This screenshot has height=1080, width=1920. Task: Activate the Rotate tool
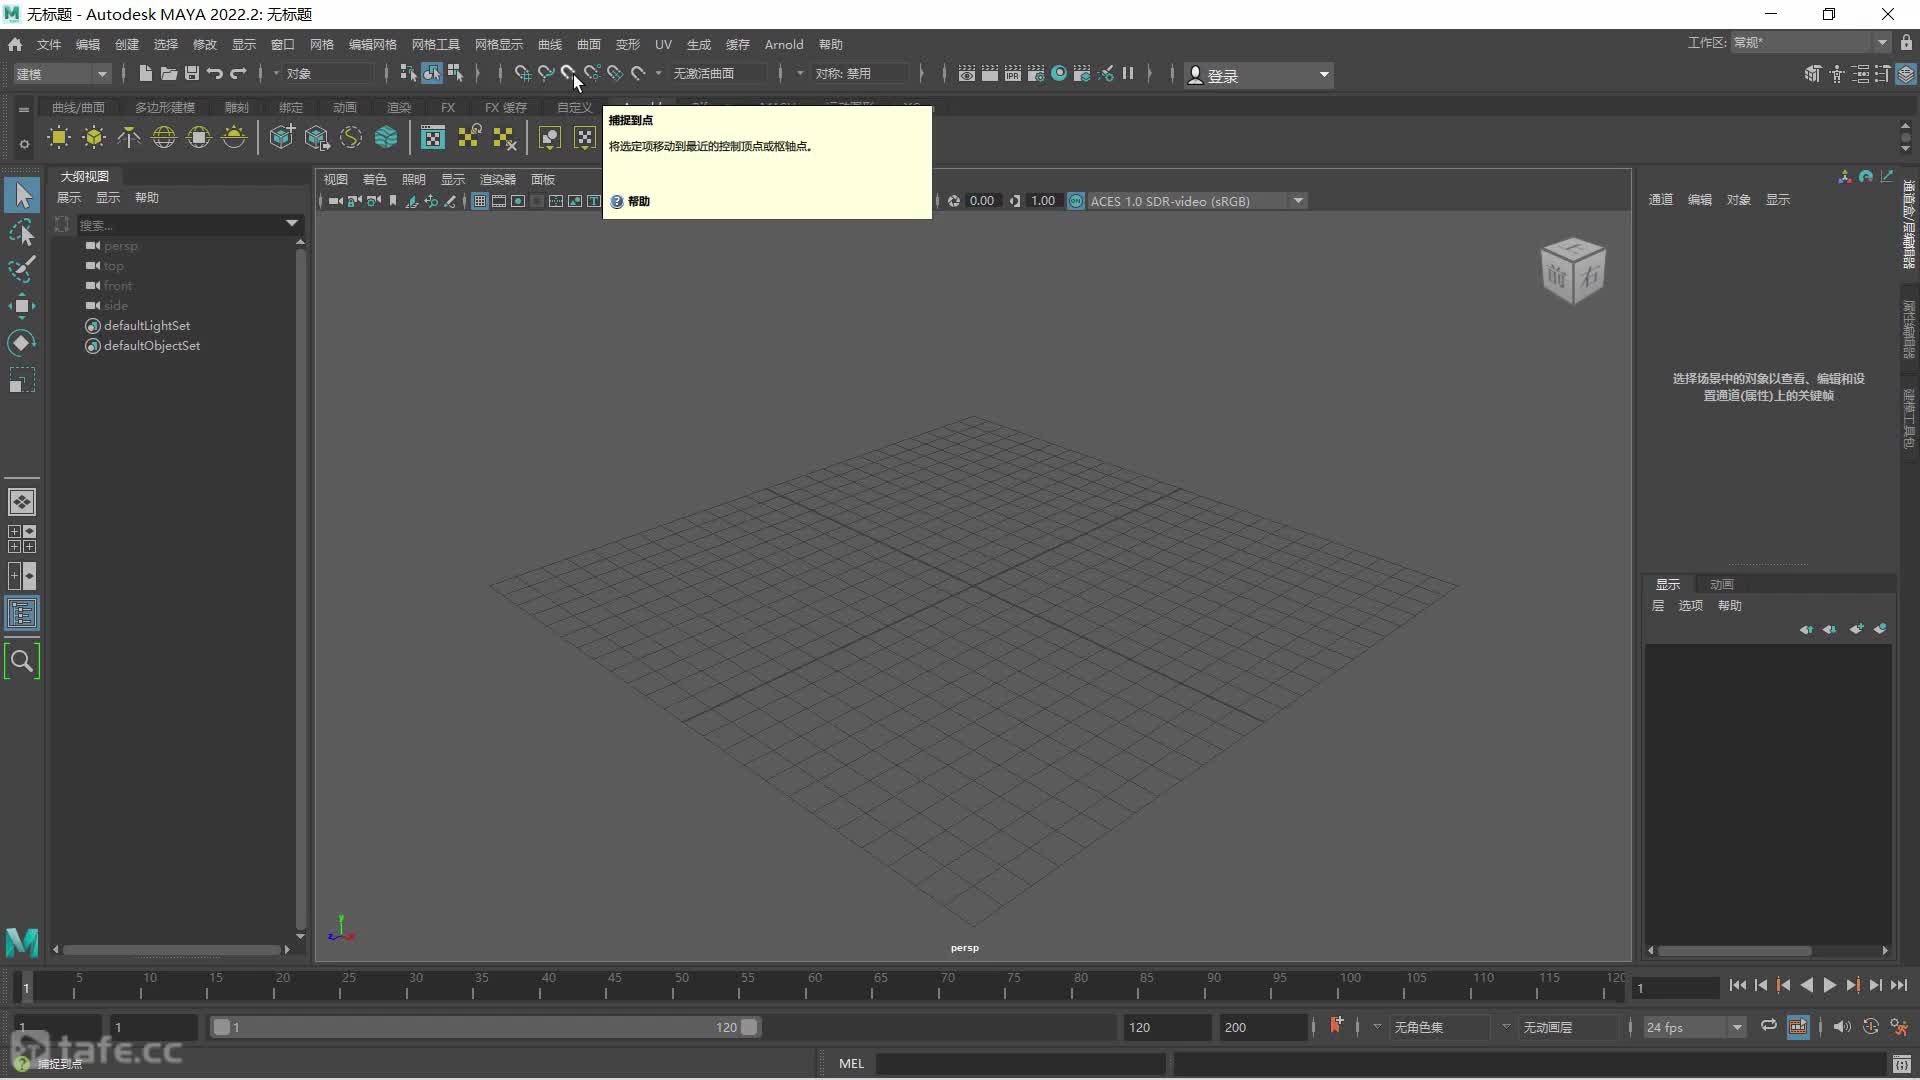click(x=22, y=343)
